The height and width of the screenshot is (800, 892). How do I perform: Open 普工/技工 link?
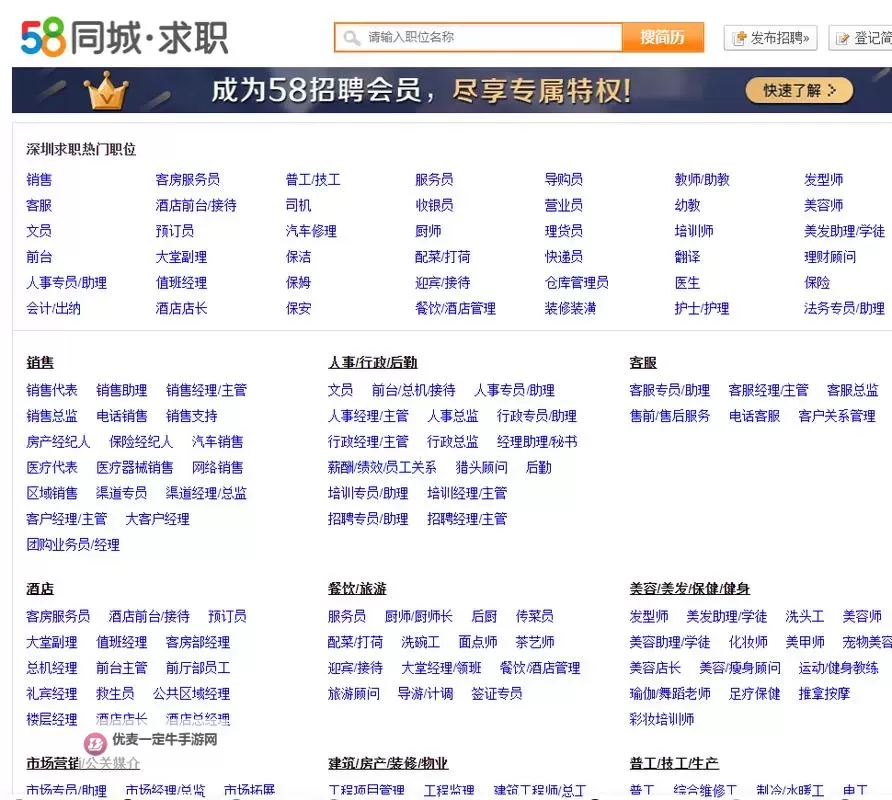click(313, 180)
